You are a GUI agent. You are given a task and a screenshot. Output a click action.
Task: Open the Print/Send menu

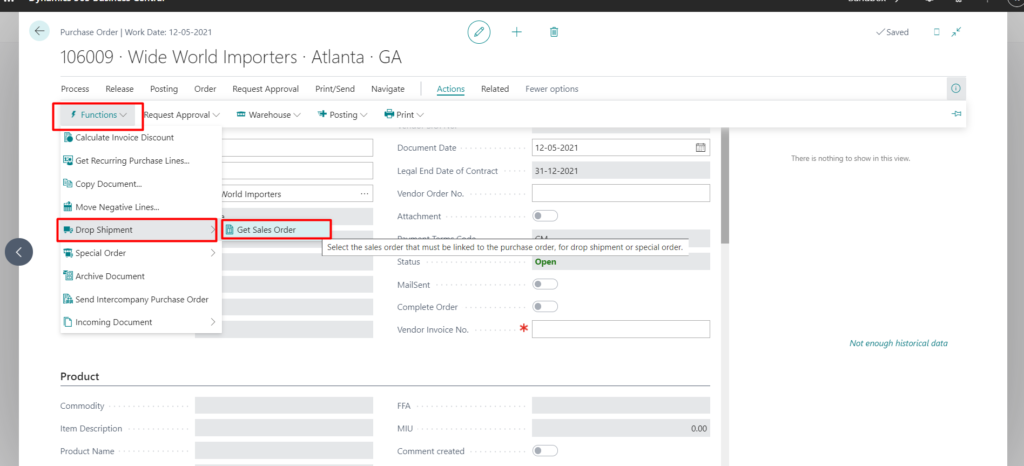pos(335,89)
